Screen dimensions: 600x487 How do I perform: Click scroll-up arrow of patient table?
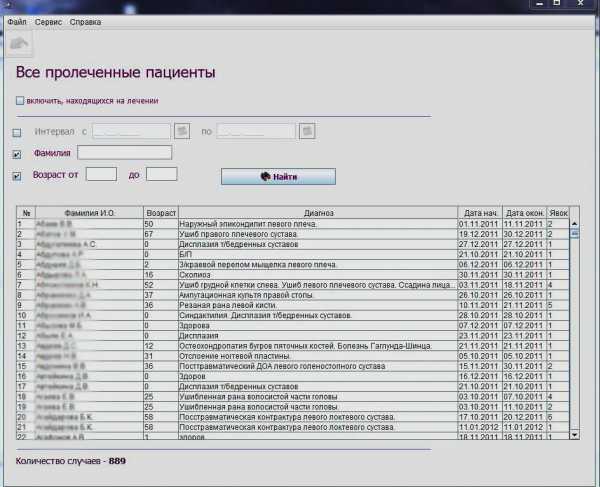pos(574,224)
